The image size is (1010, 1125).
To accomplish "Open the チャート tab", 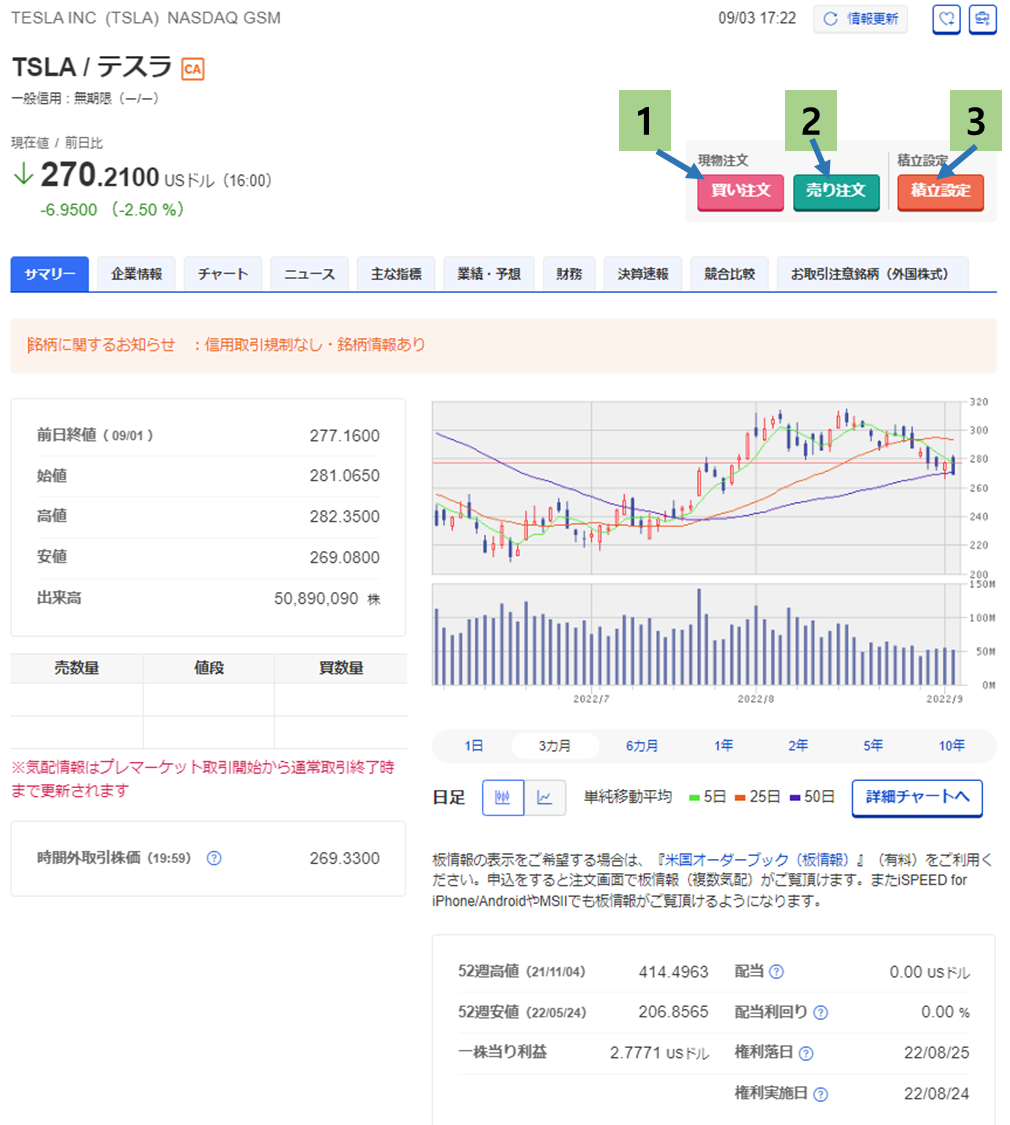I will coord(223,274).
